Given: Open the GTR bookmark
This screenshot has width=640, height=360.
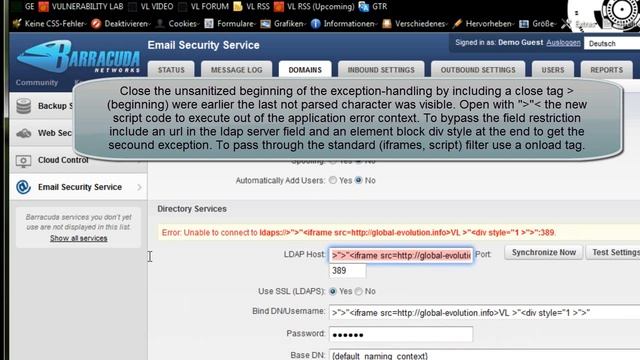Looking at the screenshot, I should (373, 7).
